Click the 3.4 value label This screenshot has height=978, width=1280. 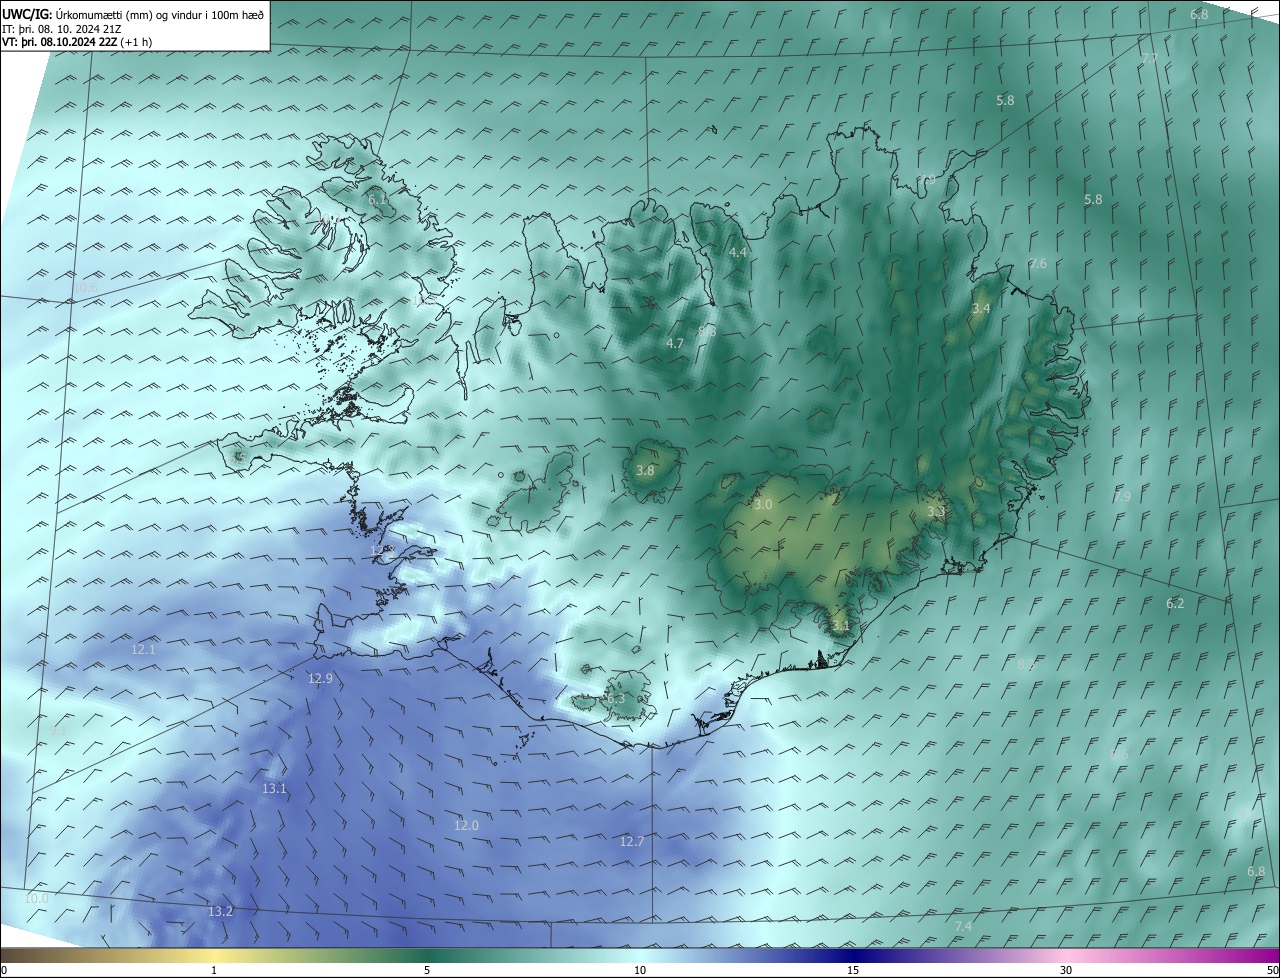point(981,309)
